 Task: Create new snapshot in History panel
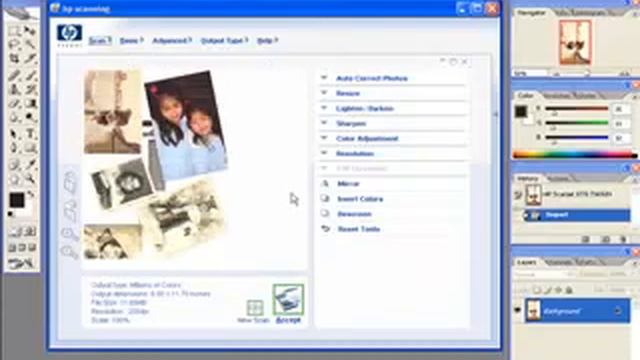[x=605, y=239]
